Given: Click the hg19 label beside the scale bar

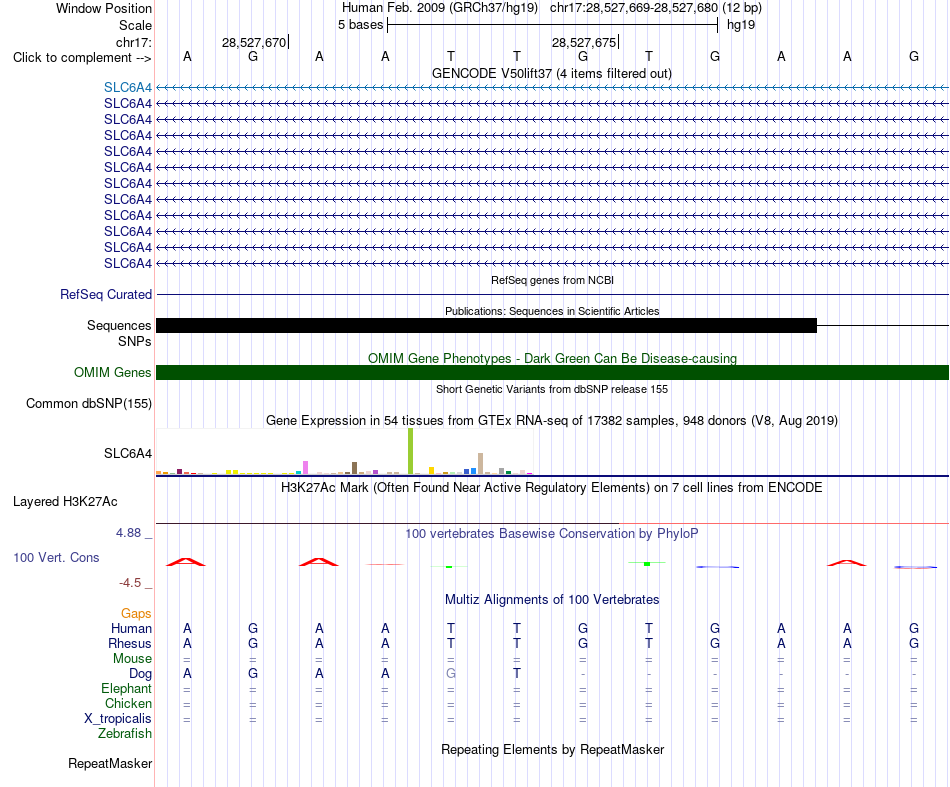Looking at the screenshot, I should (x=741, y=25).
